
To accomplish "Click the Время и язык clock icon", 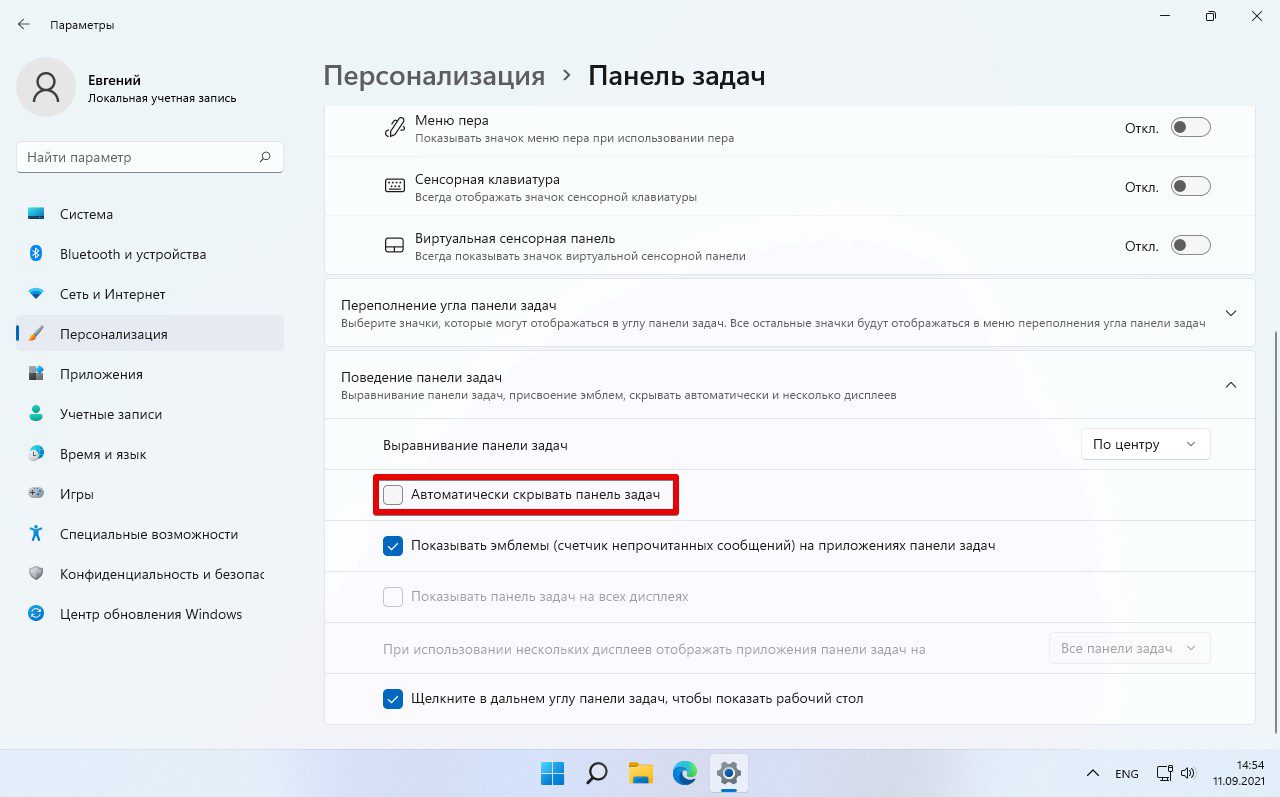I will [36, 454].
